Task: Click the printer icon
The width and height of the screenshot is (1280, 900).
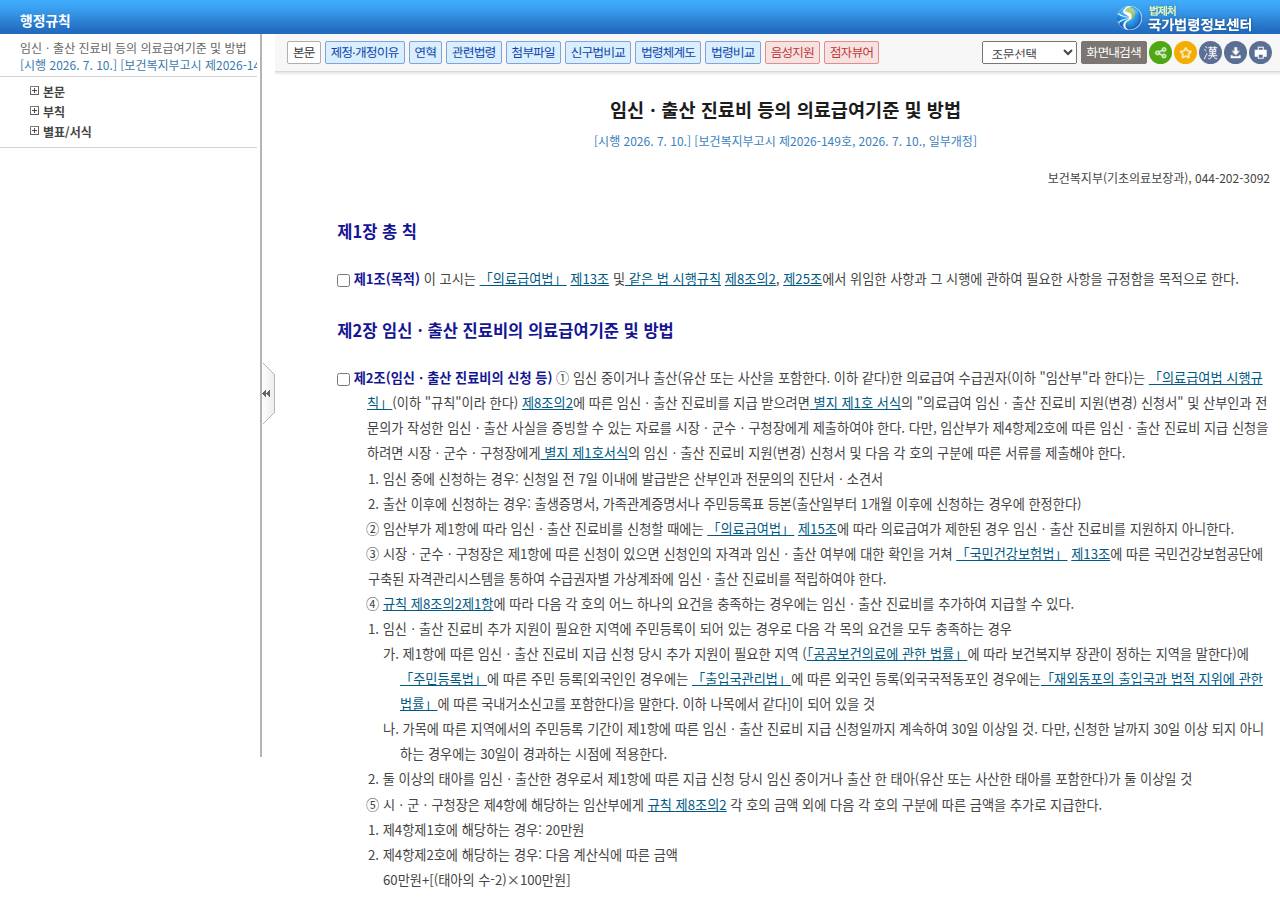Action: click(x=1261, y=53)
